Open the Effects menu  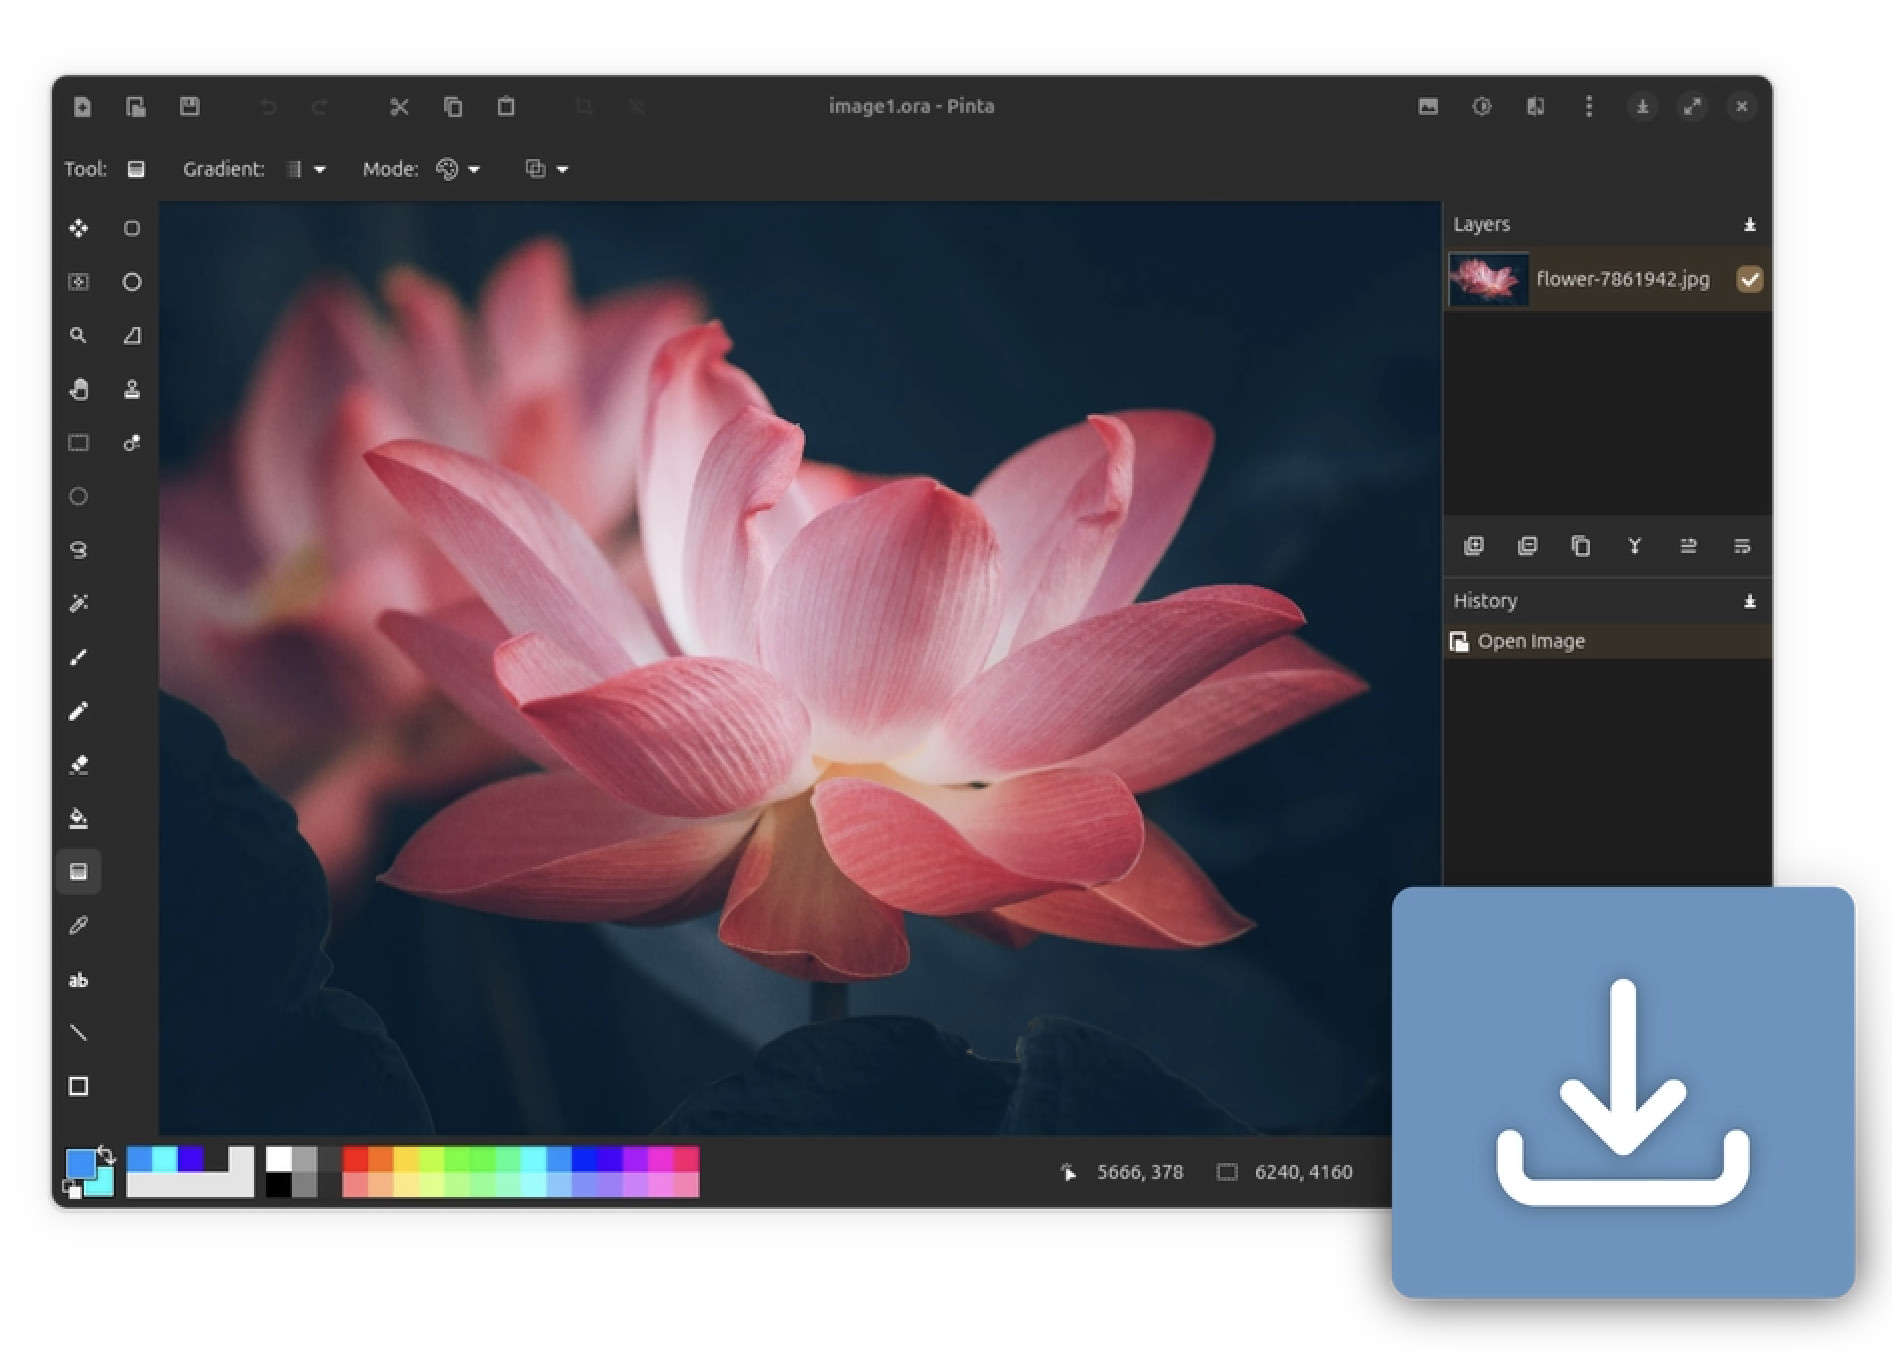(1535, 106)
